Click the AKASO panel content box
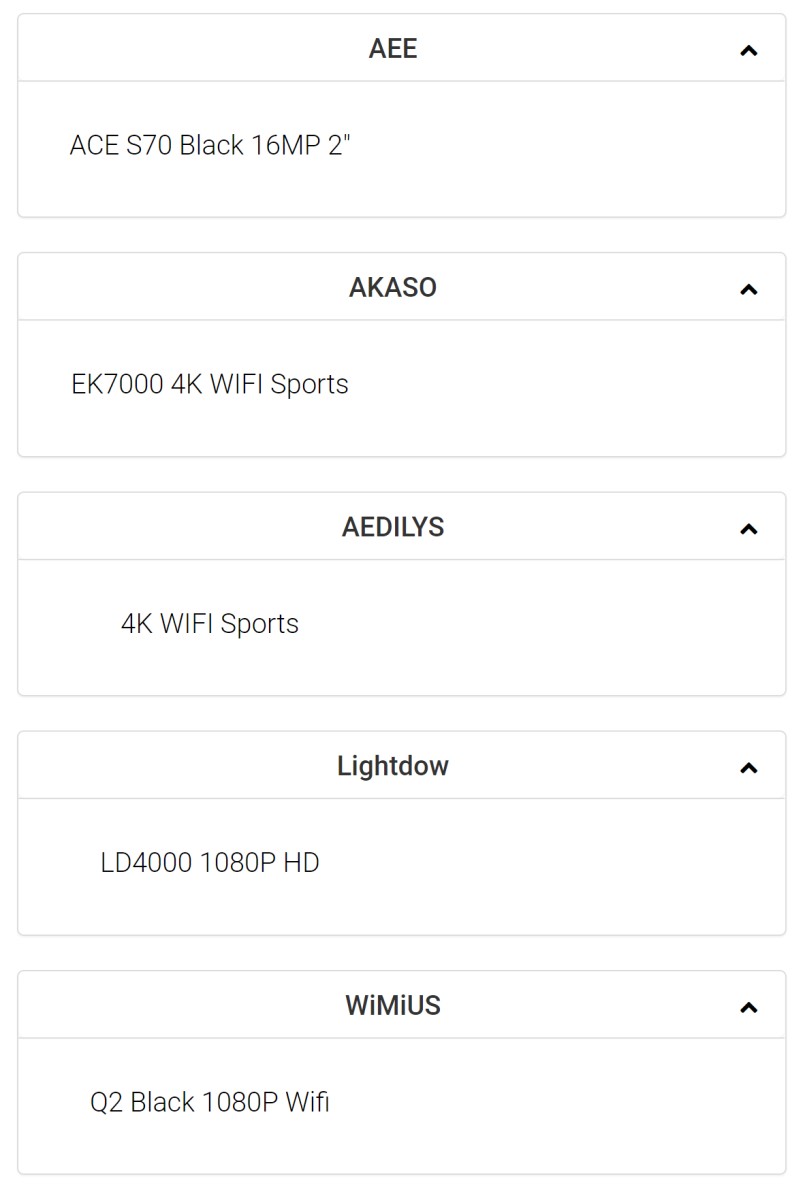Image resolution: width=805 pixels, height=1200 pixels. [x=402, y=388]
